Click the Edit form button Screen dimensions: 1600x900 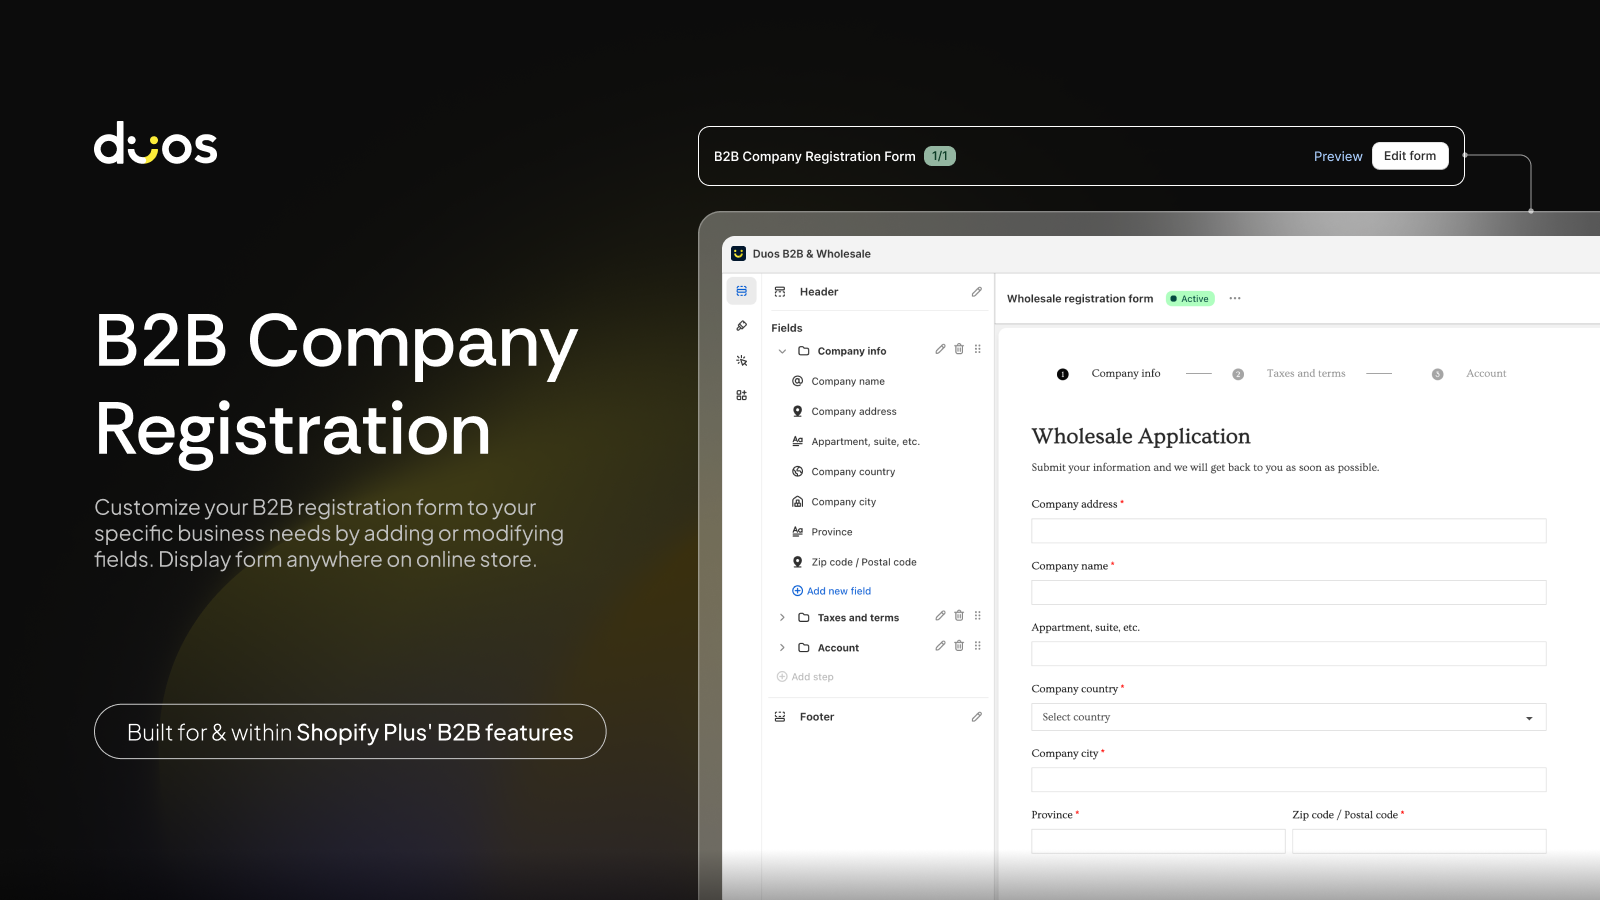click(x=1410, y=156)
